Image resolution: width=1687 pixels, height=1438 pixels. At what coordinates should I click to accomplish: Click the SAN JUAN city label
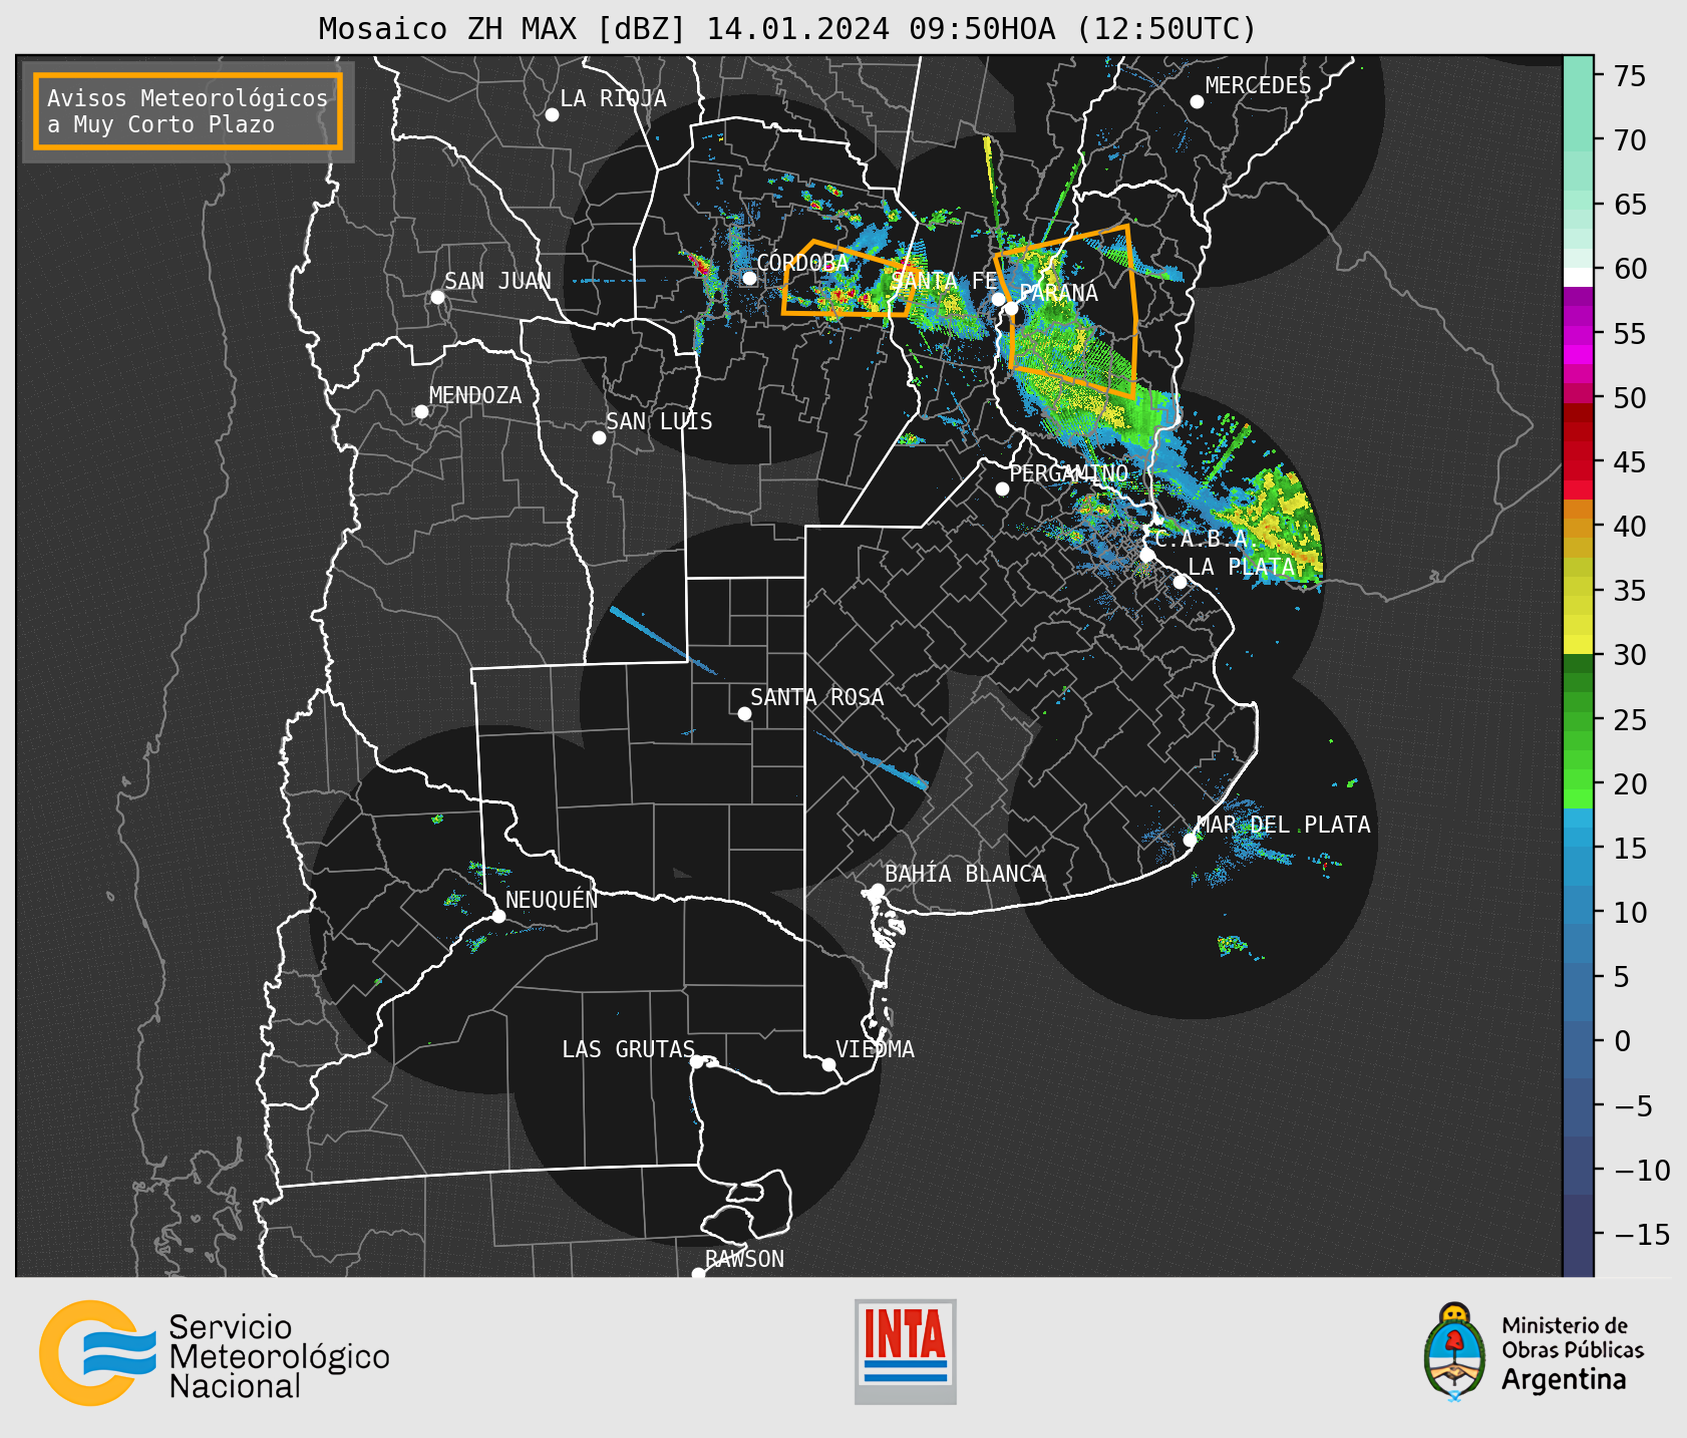click(498, 281)
